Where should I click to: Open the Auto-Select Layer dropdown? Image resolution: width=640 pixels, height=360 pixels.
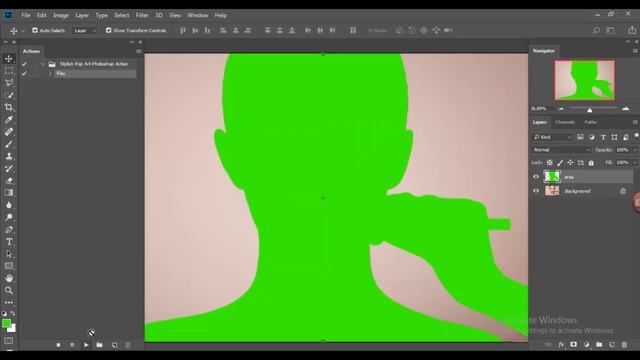pos(84,31)
